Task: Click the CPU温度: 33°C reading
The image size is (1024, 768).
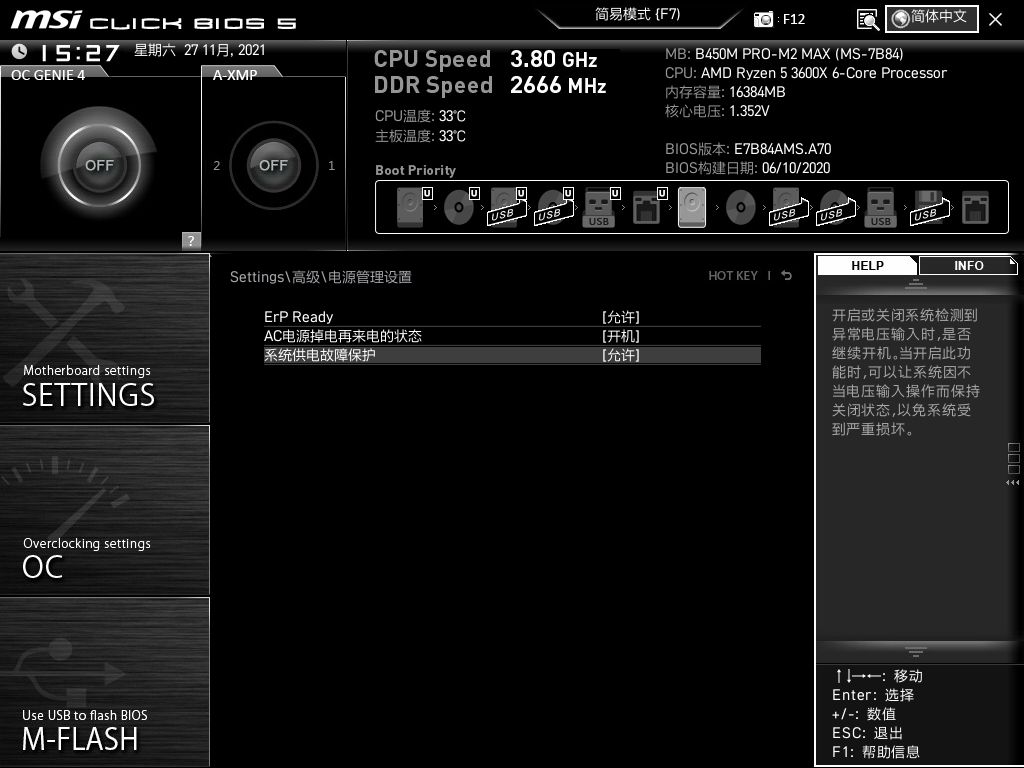Action: (x=420, y=116)
